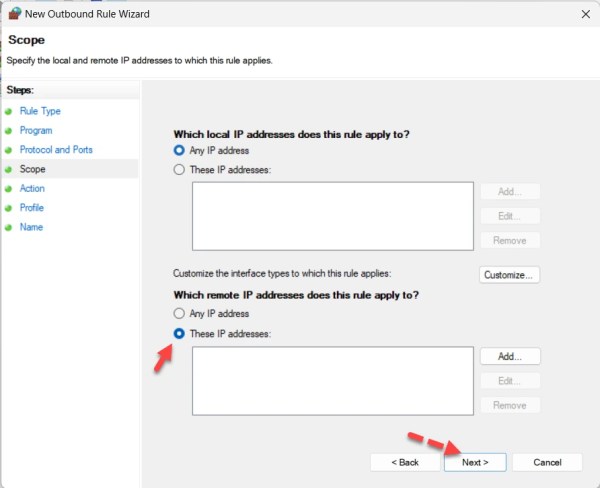Click green bullet beside Profile step
Viewport: 600px width, 488px height.
[x=9, y=208]
